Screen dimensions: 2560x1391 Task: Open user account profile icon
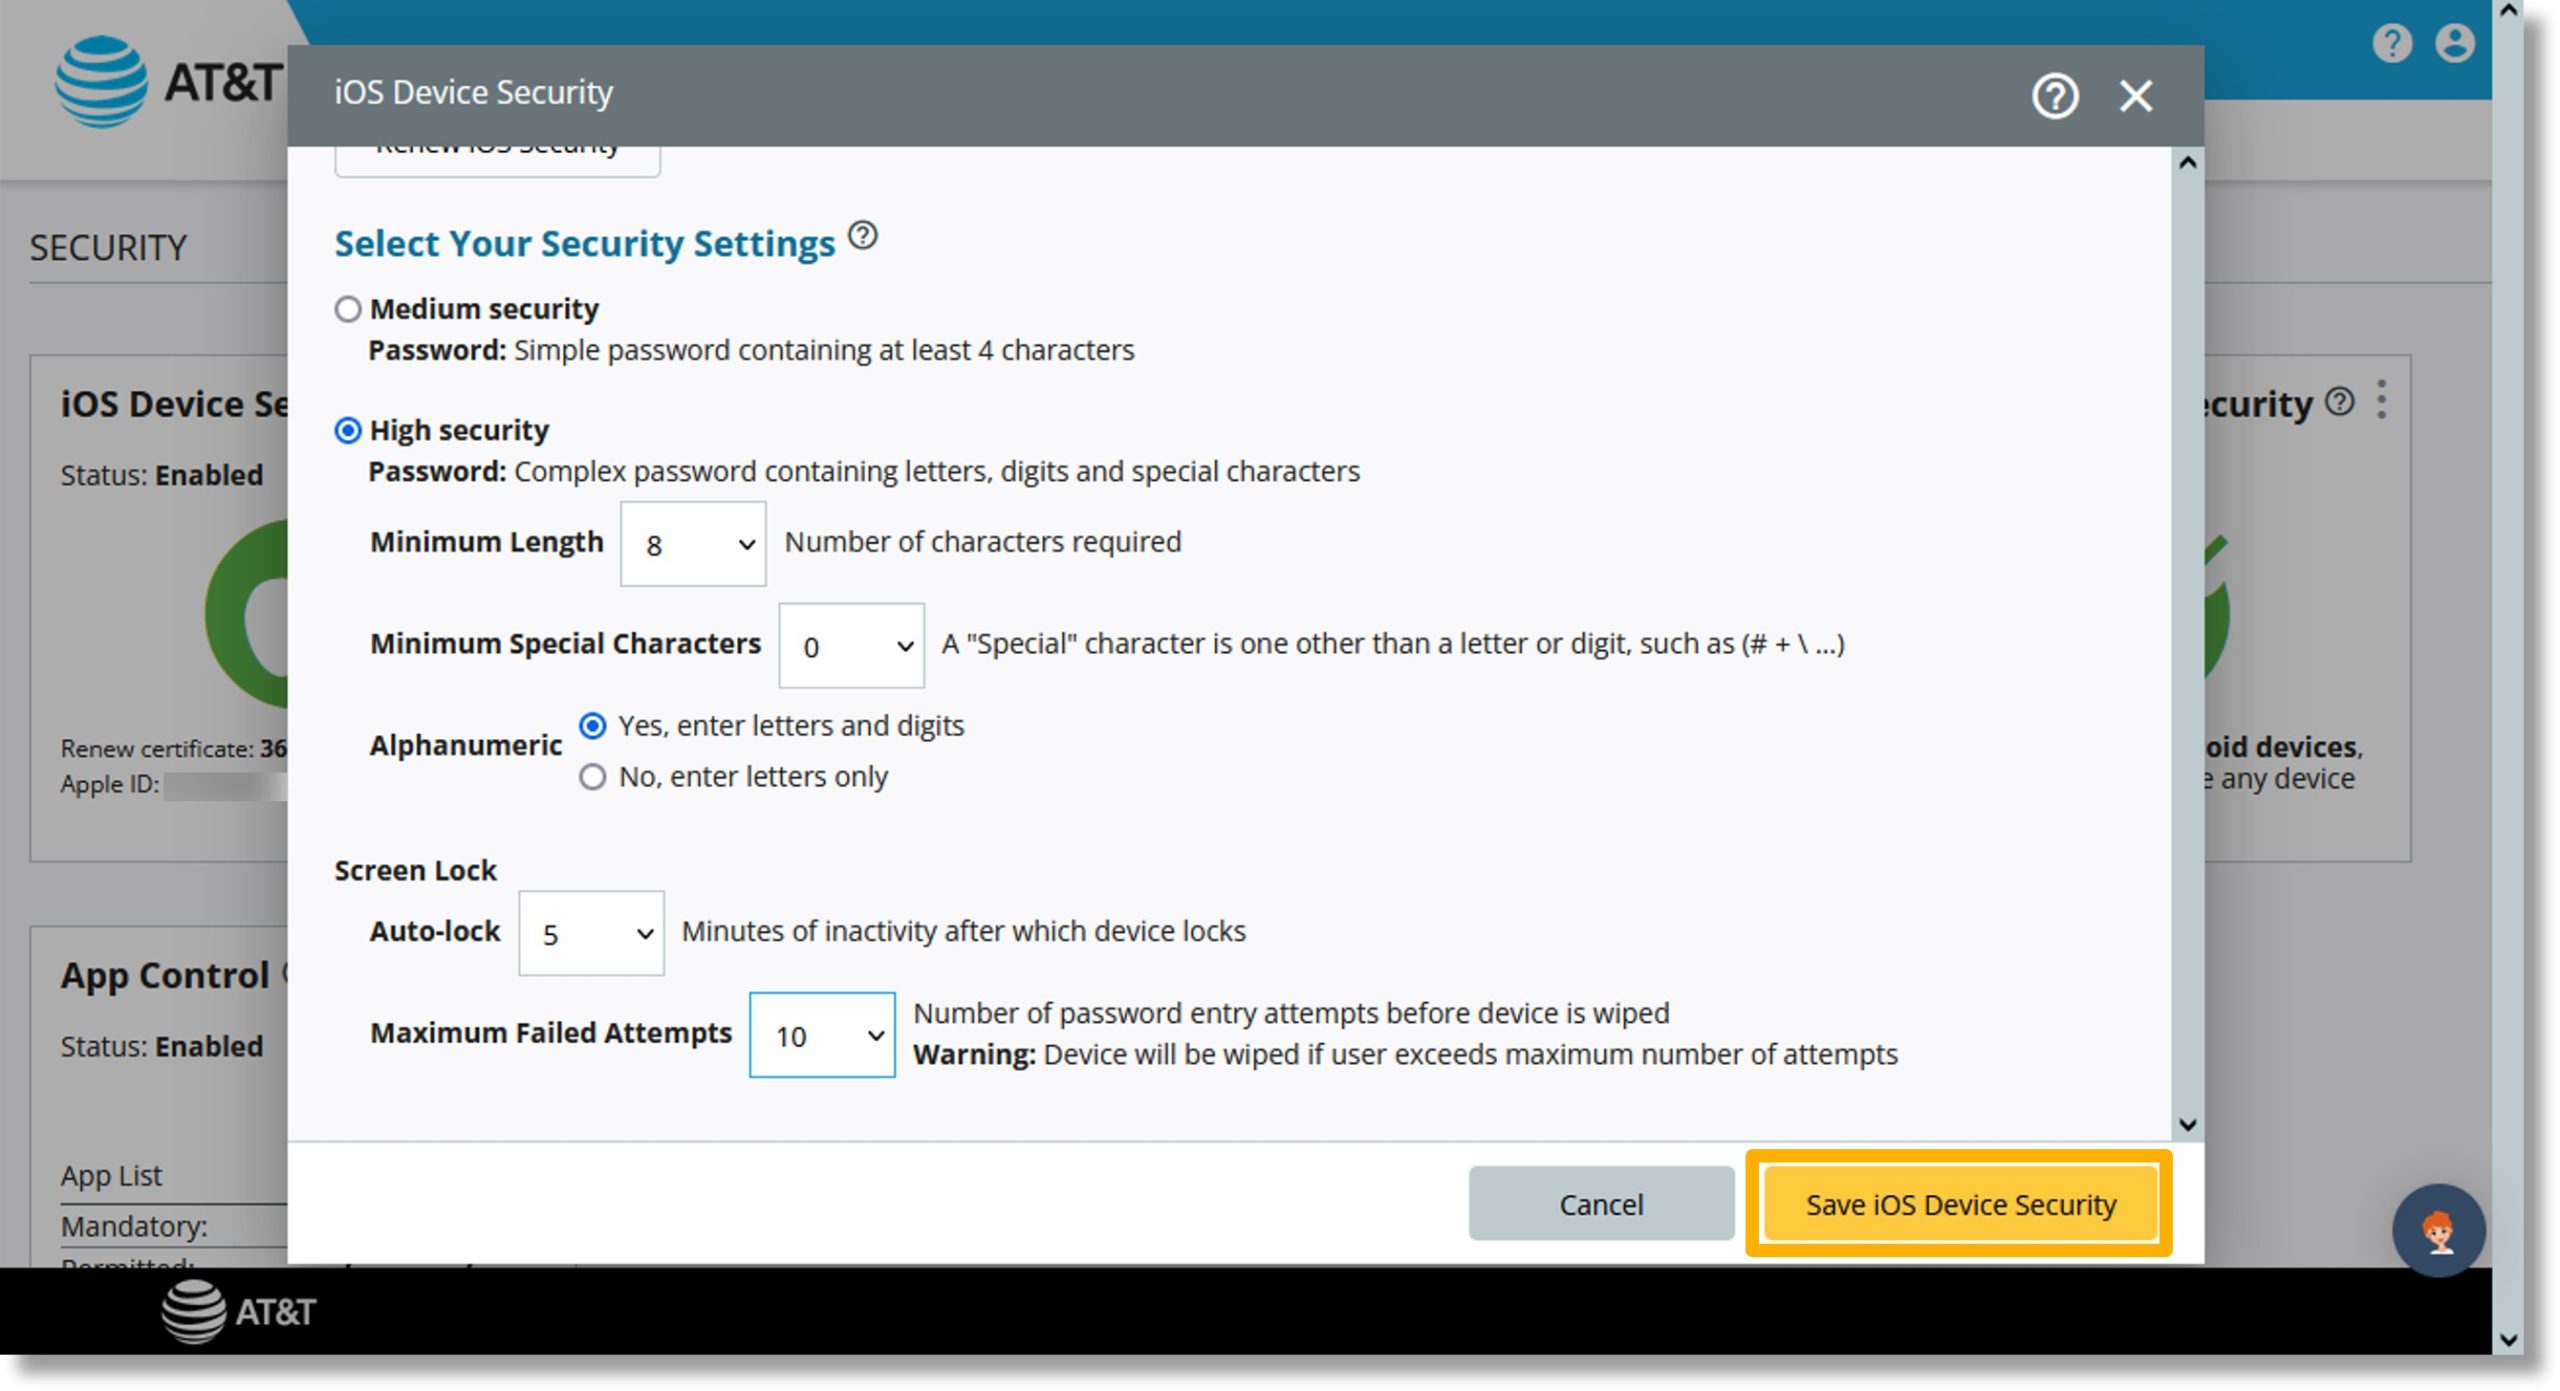click(2455, 43)
